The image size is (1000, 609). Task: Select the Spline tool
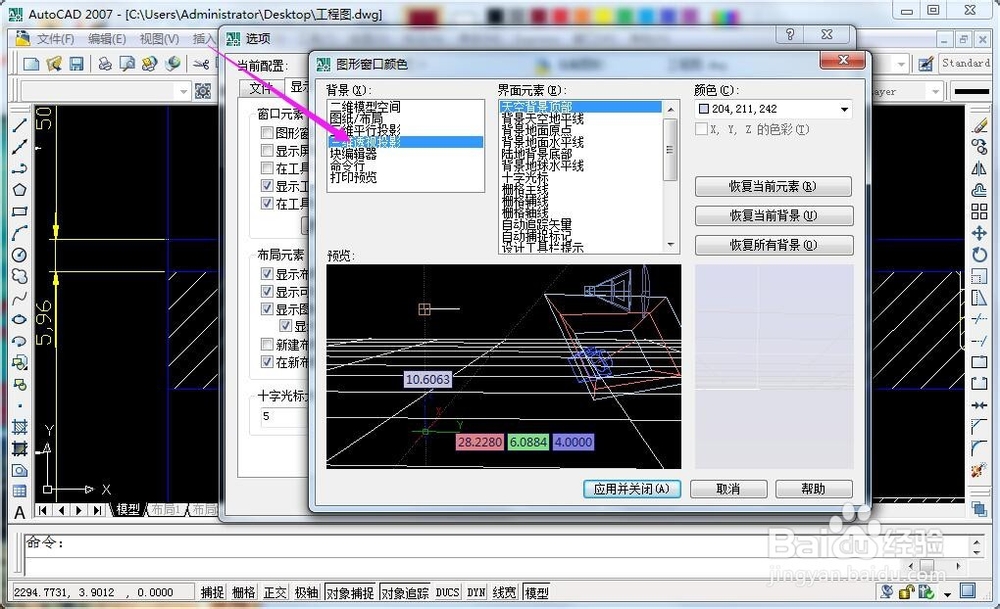click(x=19, y=298)
